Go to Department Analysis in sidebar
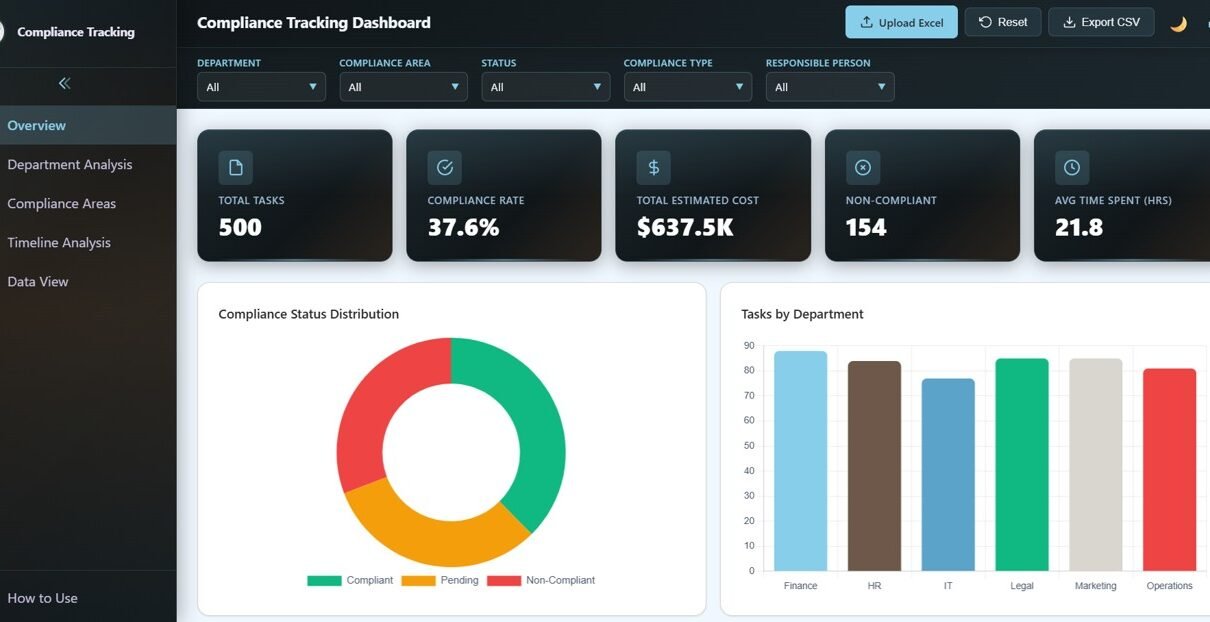Image resolution: width=1210 pixels, height=622 pixels. 70,165
